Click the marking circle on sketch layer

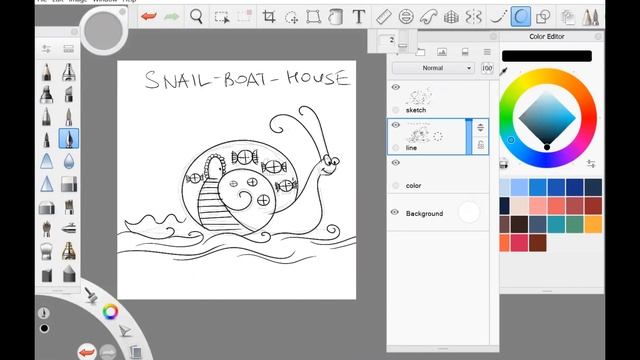pos(396,110)
